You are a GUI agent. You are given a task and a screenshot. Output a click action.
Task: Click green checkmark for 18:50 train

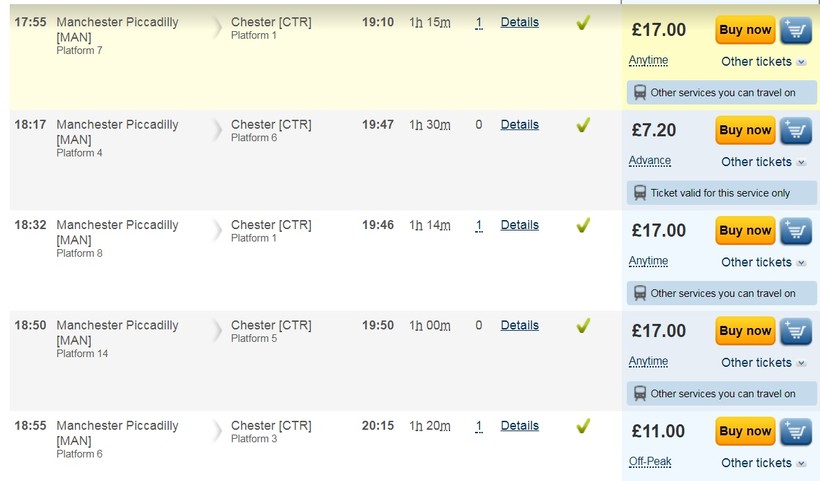[583, 325]
